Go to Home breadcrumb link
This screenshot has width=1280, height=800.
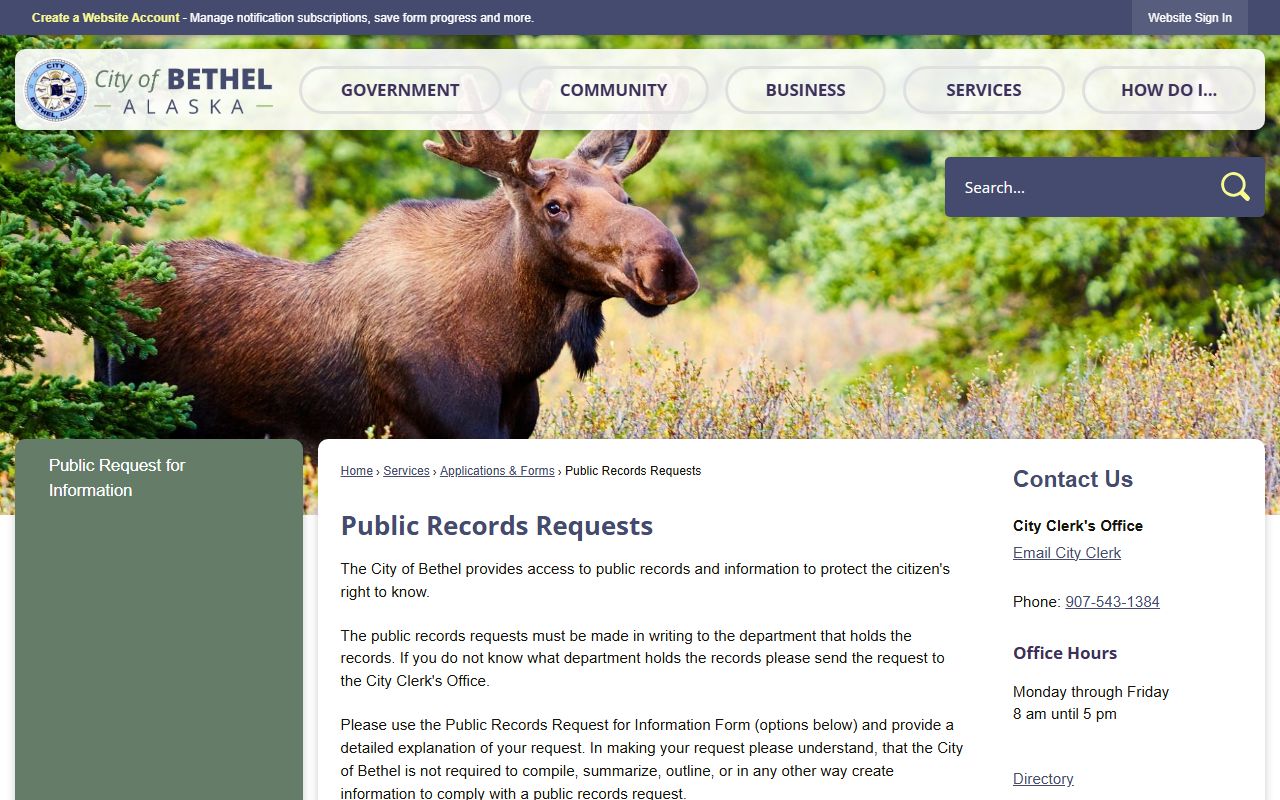356,471
